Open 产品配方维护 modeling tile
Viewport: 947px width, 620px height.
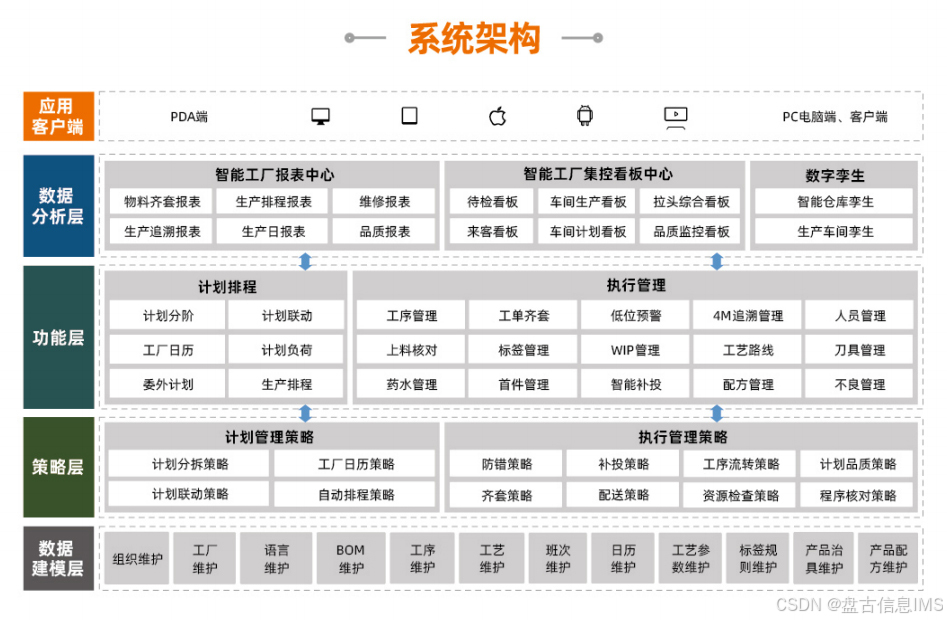888,558
